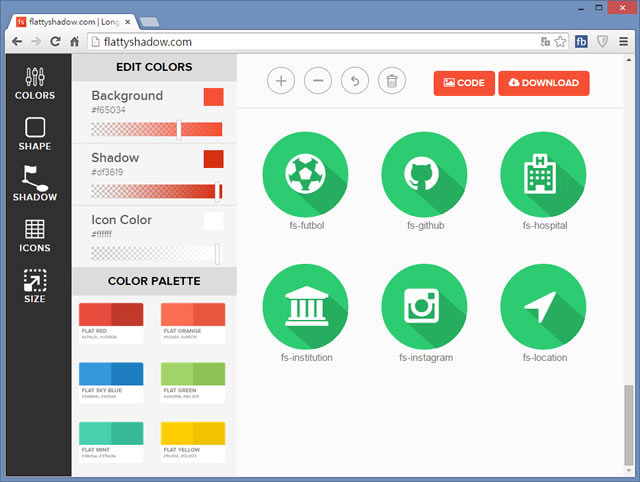Screen dimensions: 640x482
Task: Minimize the browser window
Action: click(581, 8)
